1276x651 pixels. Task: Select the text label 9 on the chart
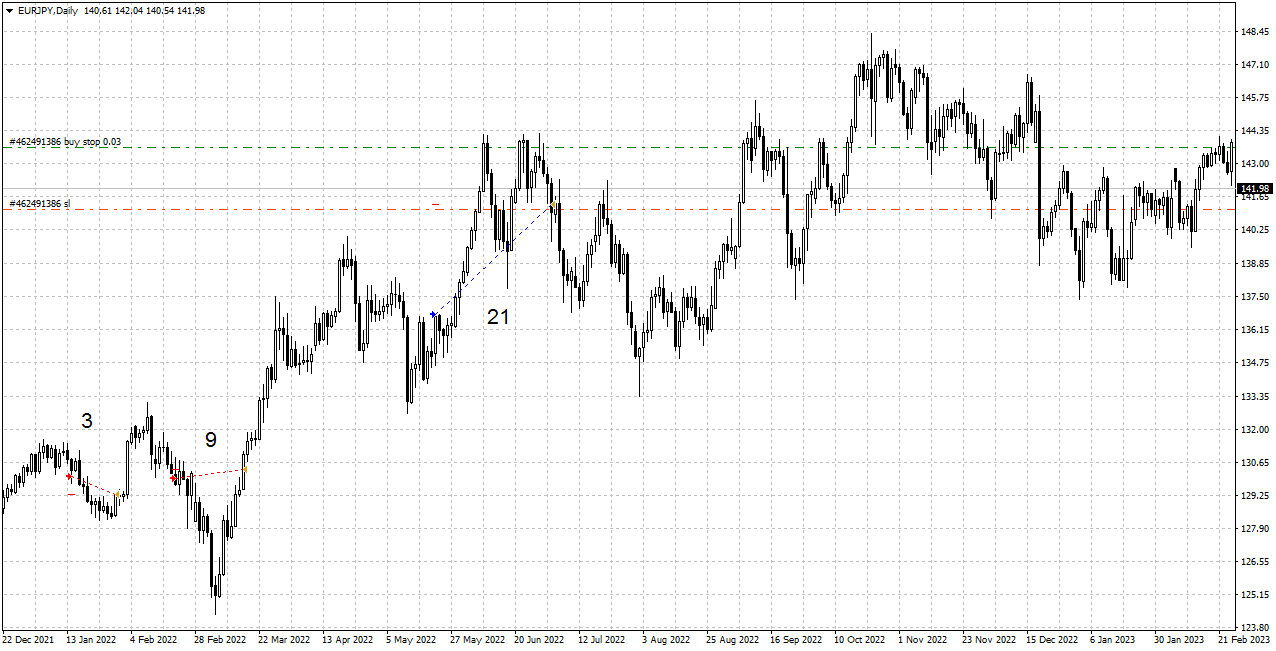click(x=211, y=440)
